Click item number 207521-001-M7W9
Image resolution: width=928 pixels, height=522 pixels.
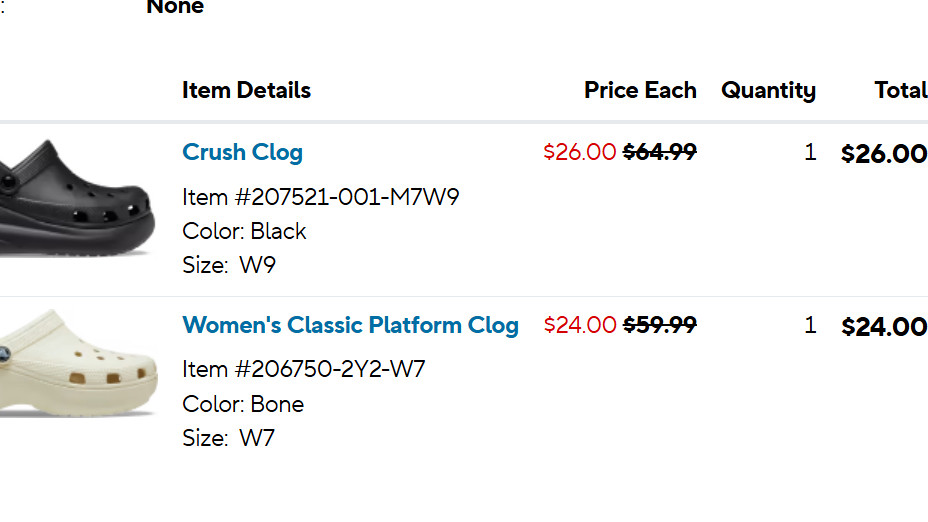(321, 197)
